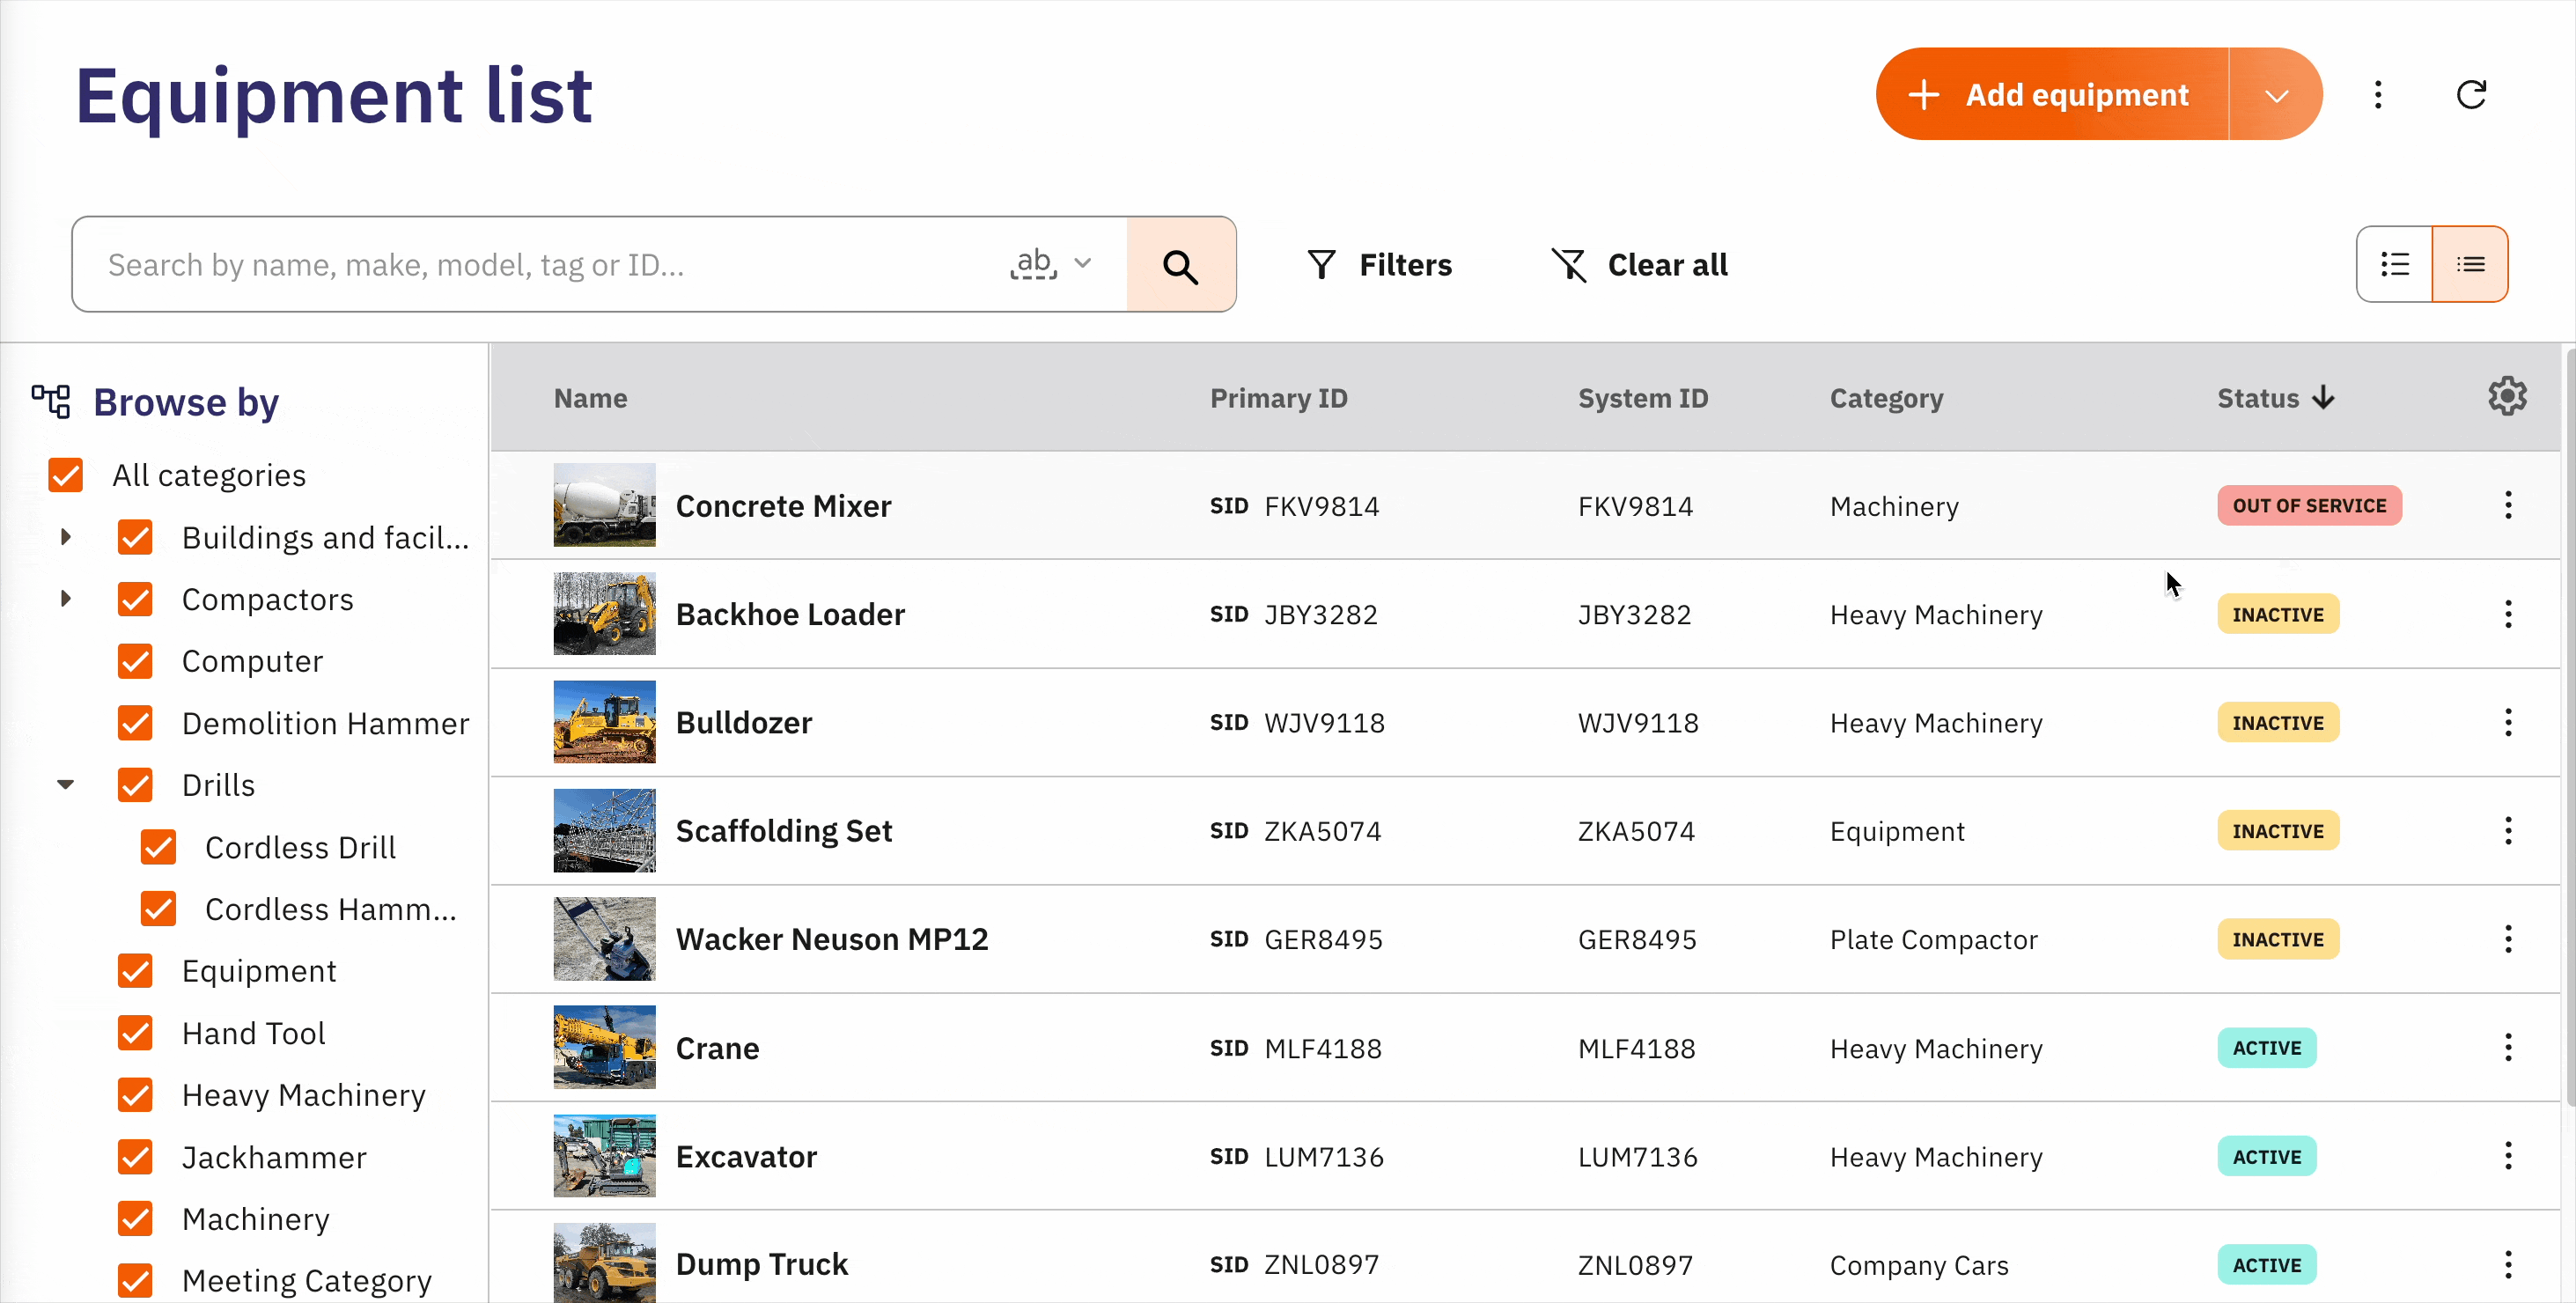Open Filters panel
The height and width of the screenshot is (1303, 2576).
[1379, 265]
